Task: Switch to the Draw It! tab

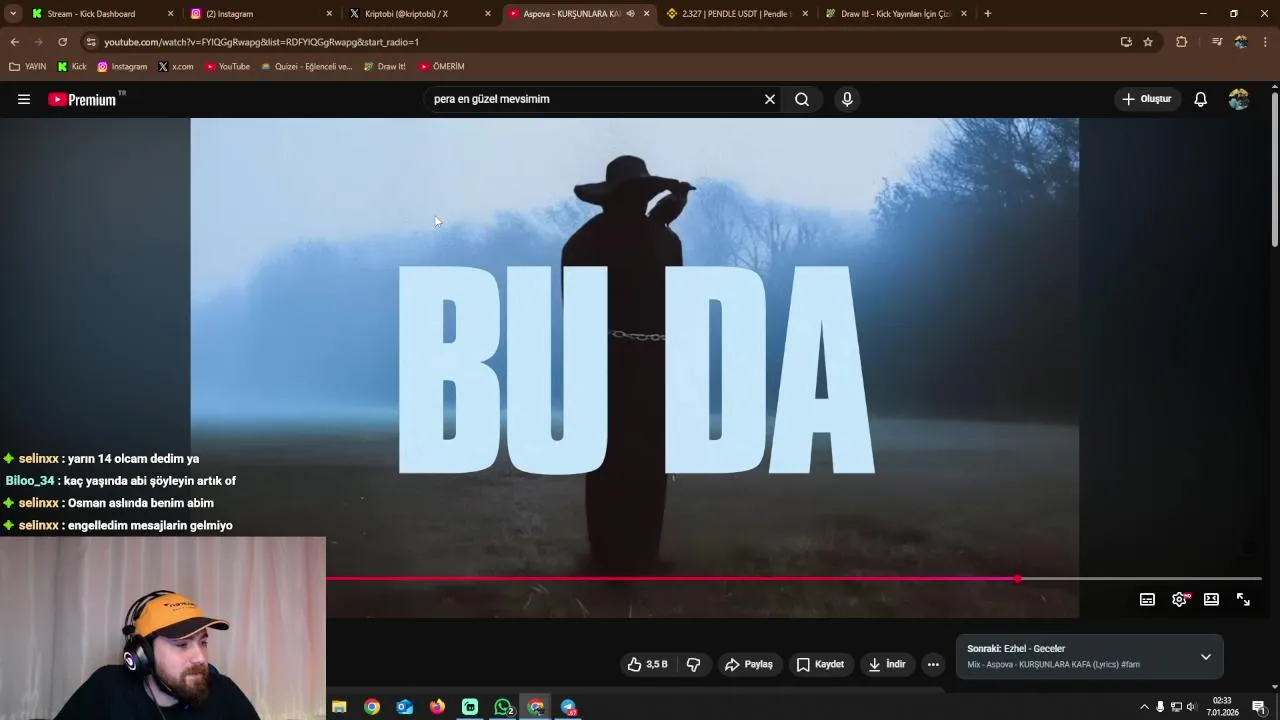Action: pos(896,14)
